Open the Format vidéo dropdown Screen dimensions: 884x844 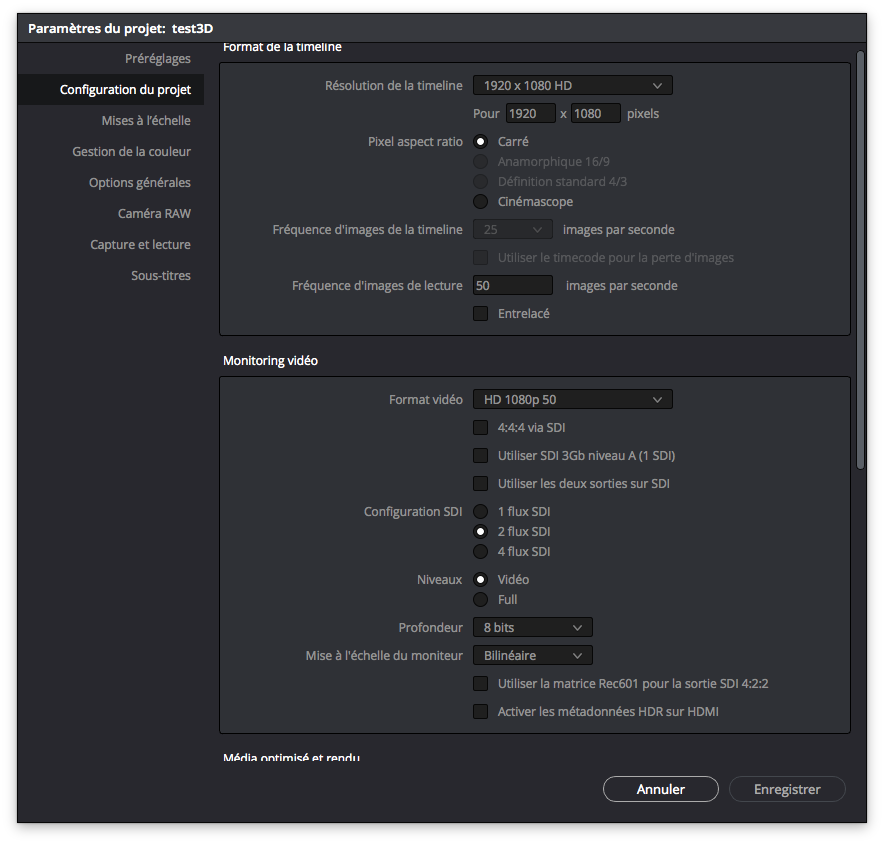(572, 399)
